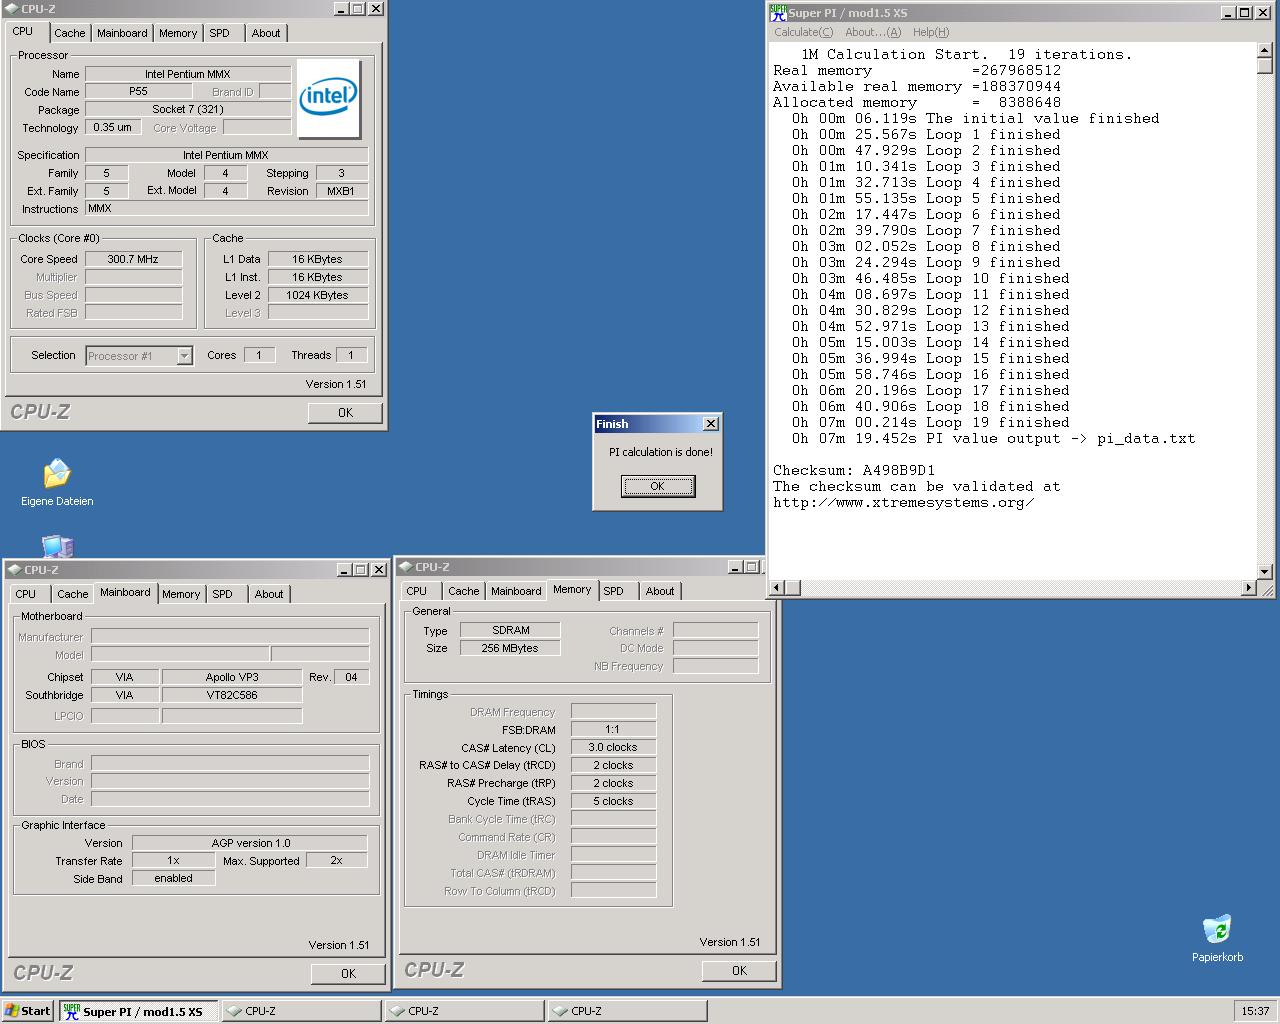Viewport: 1280px width, 1024px height.
Task: Confirm PI calculation done dialog with OK
Action: pos(657,486)
